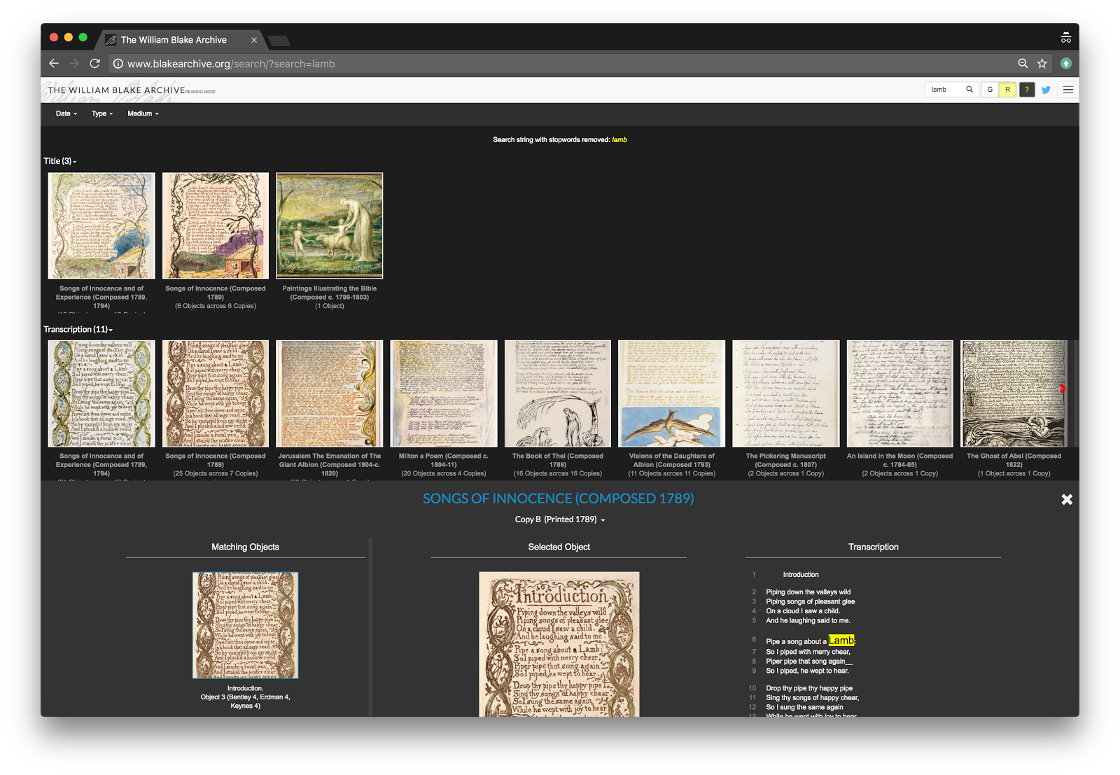1120x775 pixels.
Task: Open the help question mark button
Action: click(1026, 89)
